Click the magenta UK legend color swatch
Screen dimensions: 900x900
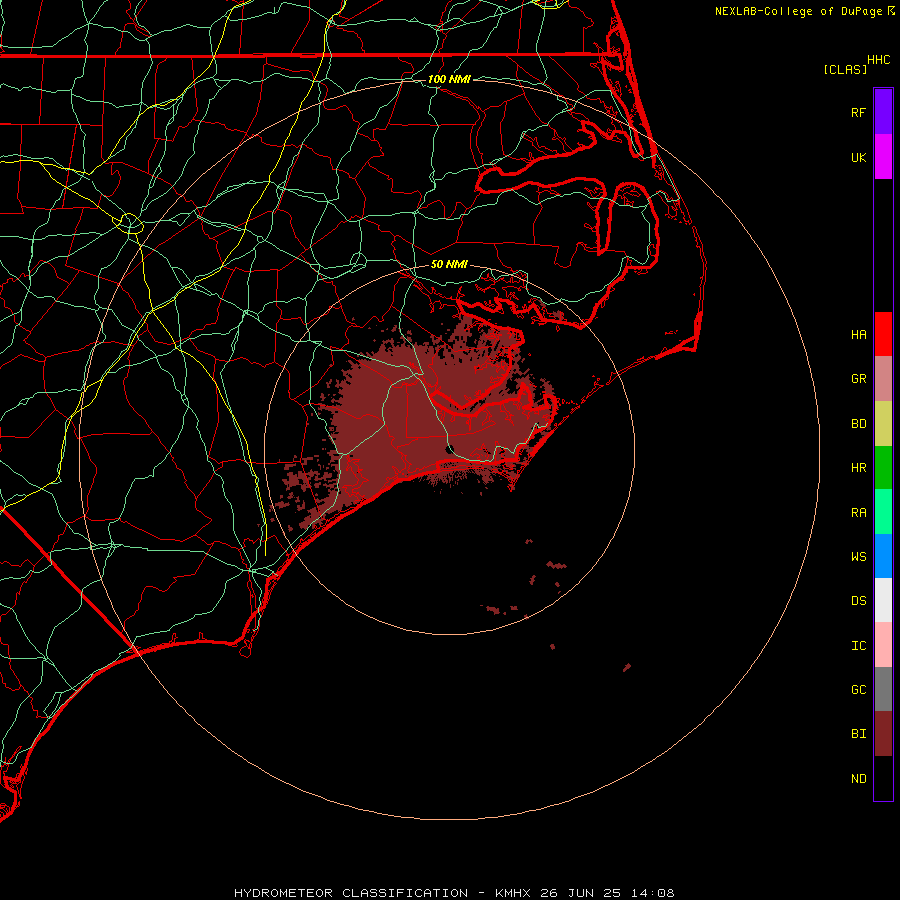pyautogui.click(x=883, y=157)
